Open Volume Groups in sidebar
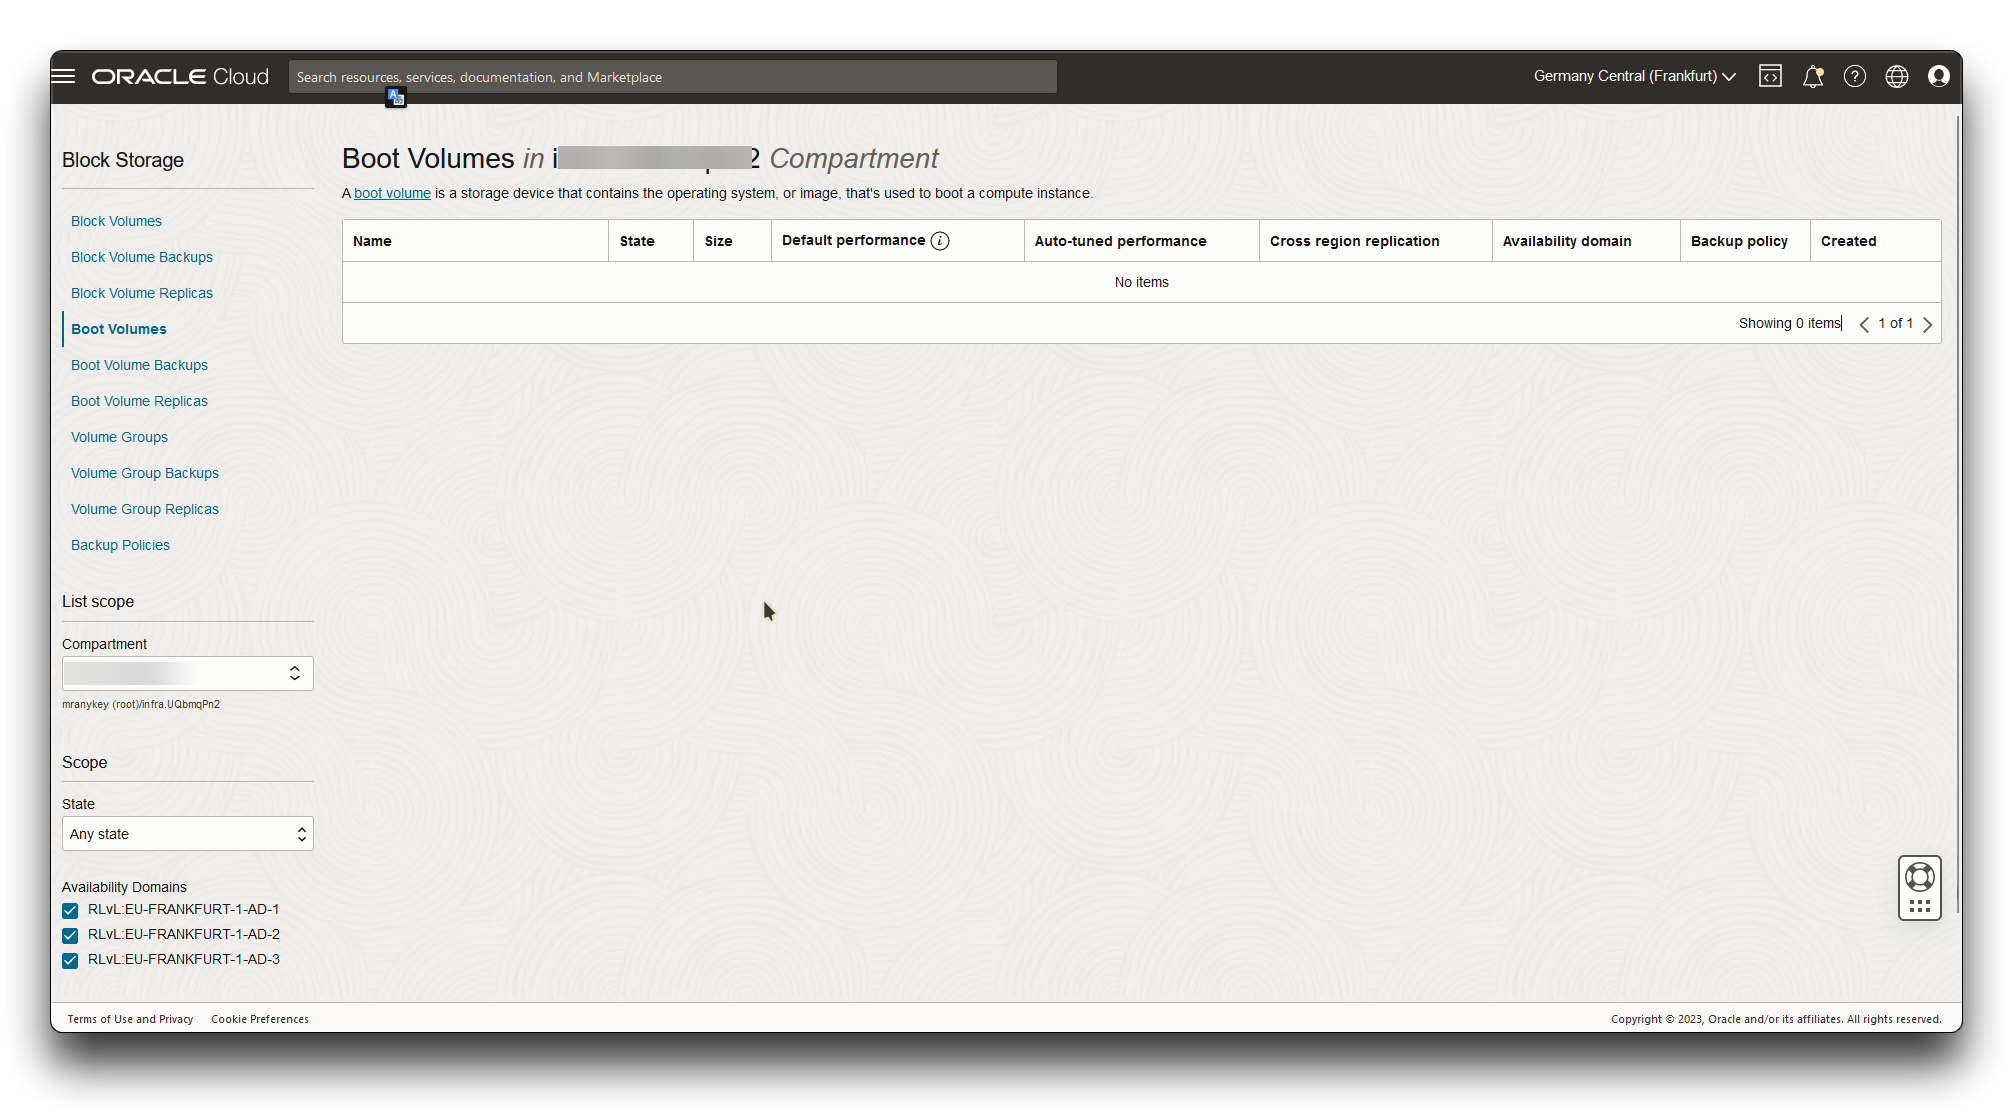2013x1115 pixels. (x=119, y=437)
